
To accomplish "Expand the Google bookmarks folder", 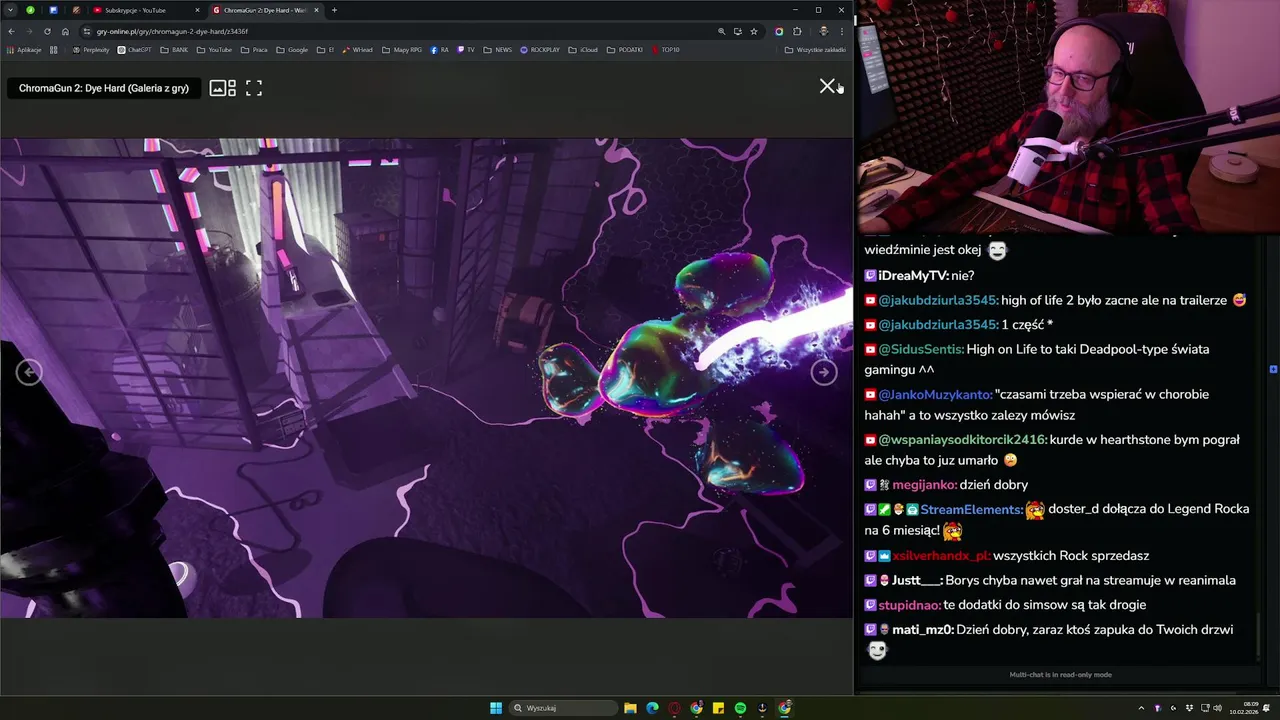I will pos(292,49).
